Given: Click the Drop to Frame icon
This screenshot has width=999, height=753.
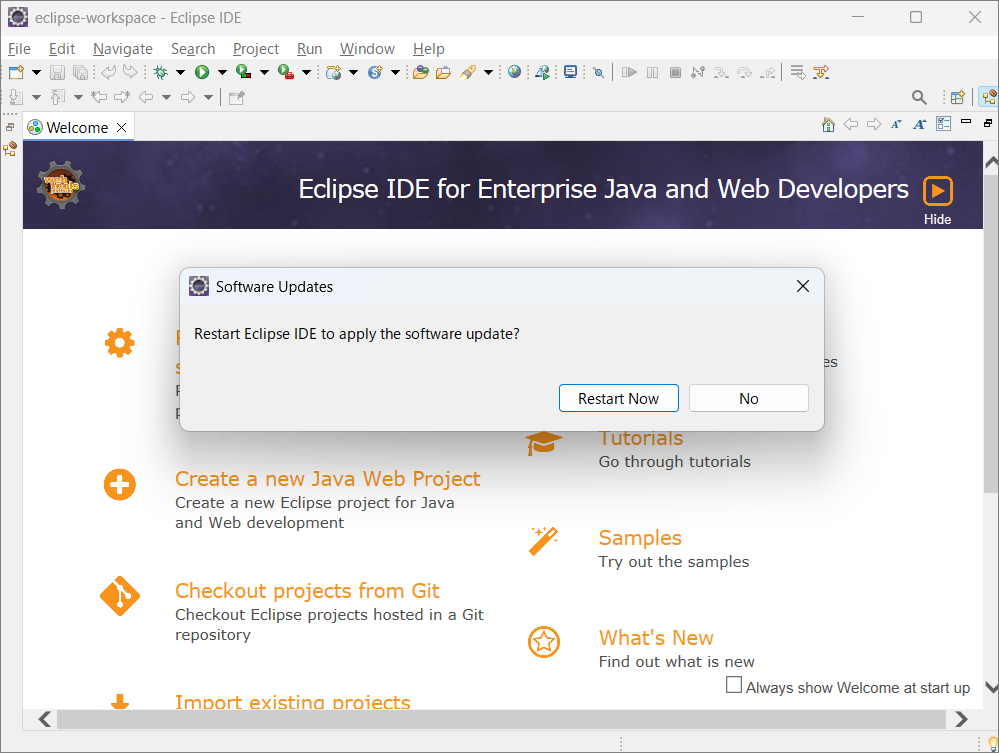Looking at the screenshot, I should 798,72.
